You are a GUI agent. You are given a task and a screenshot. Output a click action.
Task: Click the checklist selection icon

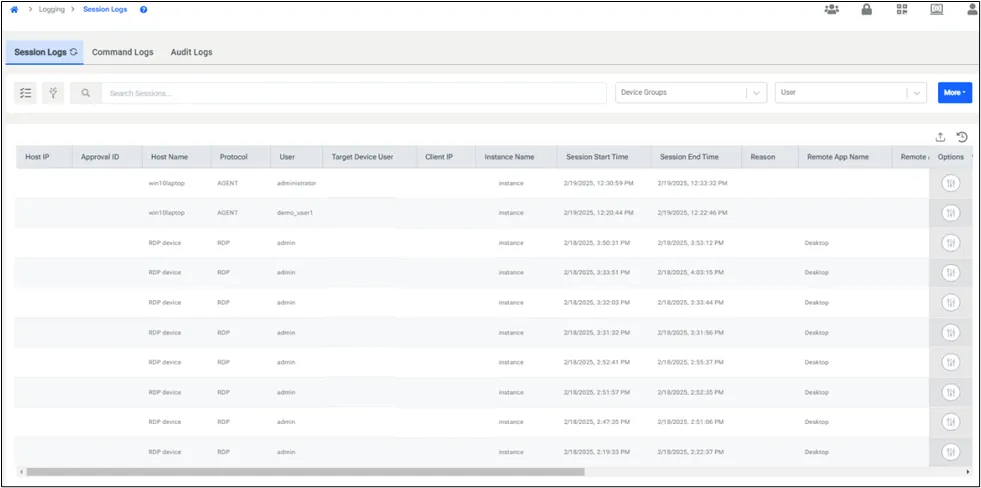(26, 93)
